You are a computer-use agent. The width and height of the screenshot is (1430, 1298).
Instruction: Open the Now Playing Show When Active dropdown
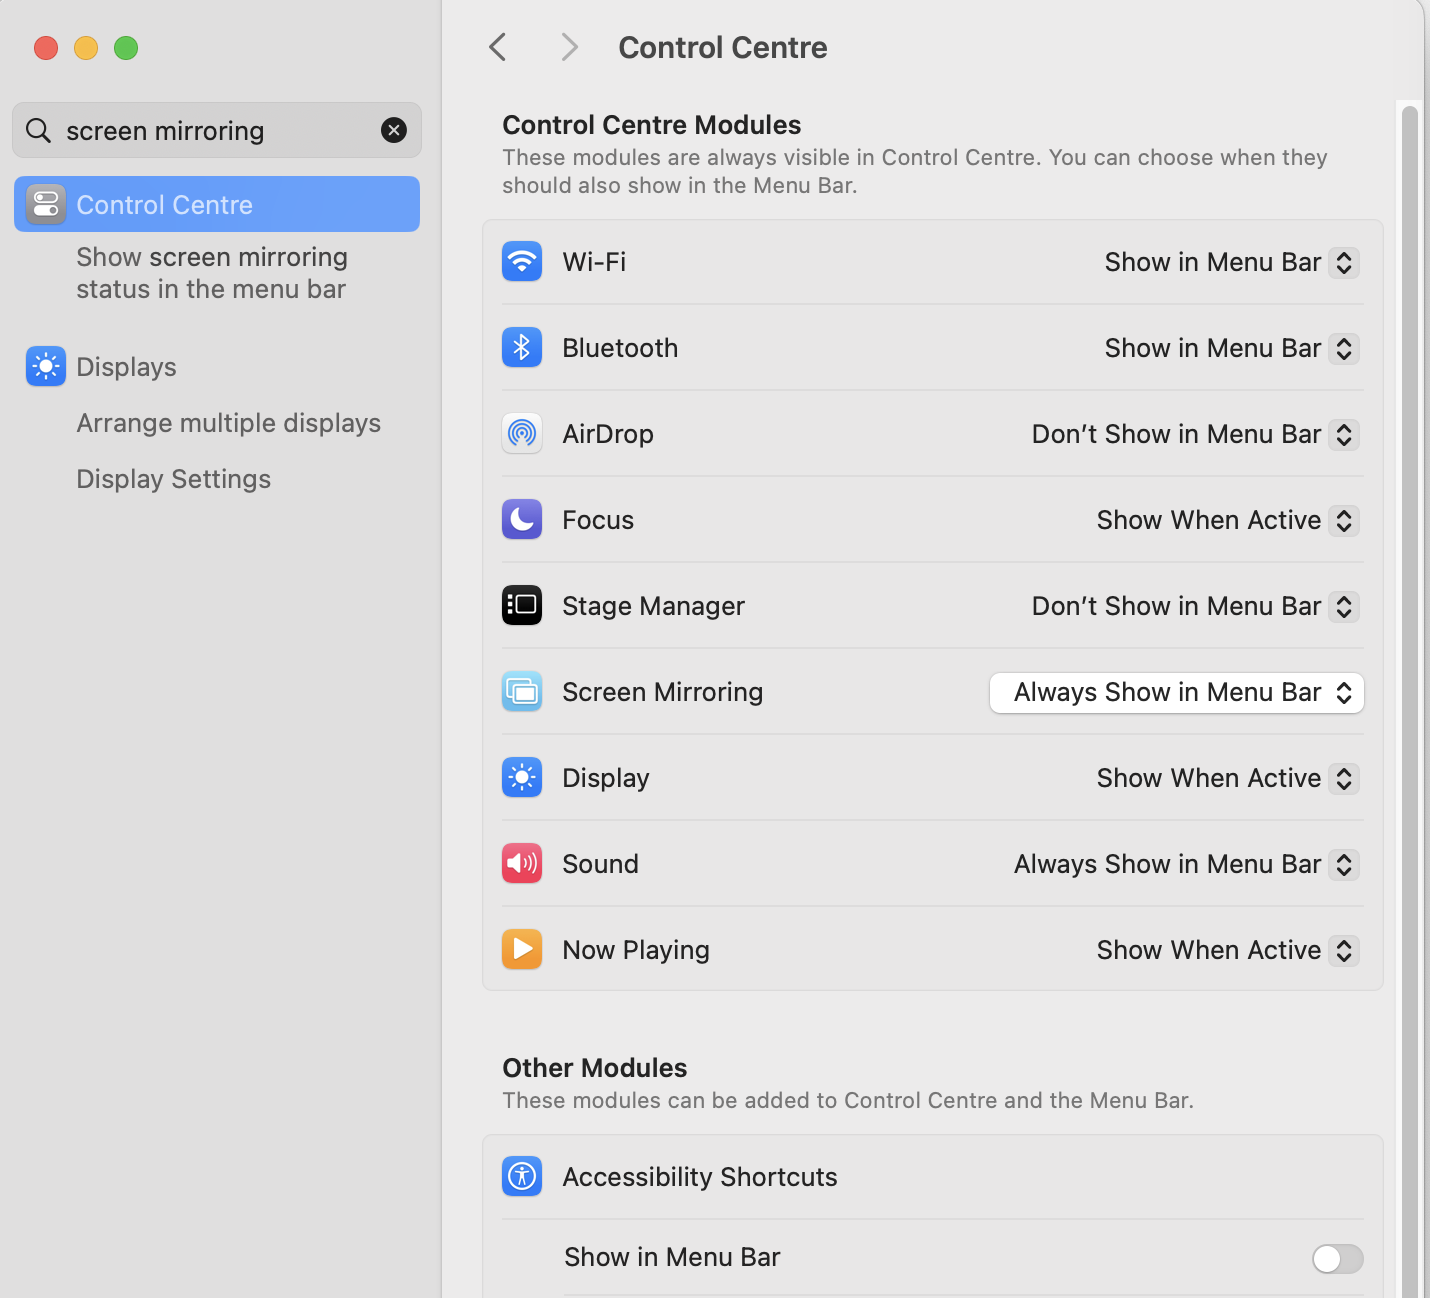tap(1228, 950)
